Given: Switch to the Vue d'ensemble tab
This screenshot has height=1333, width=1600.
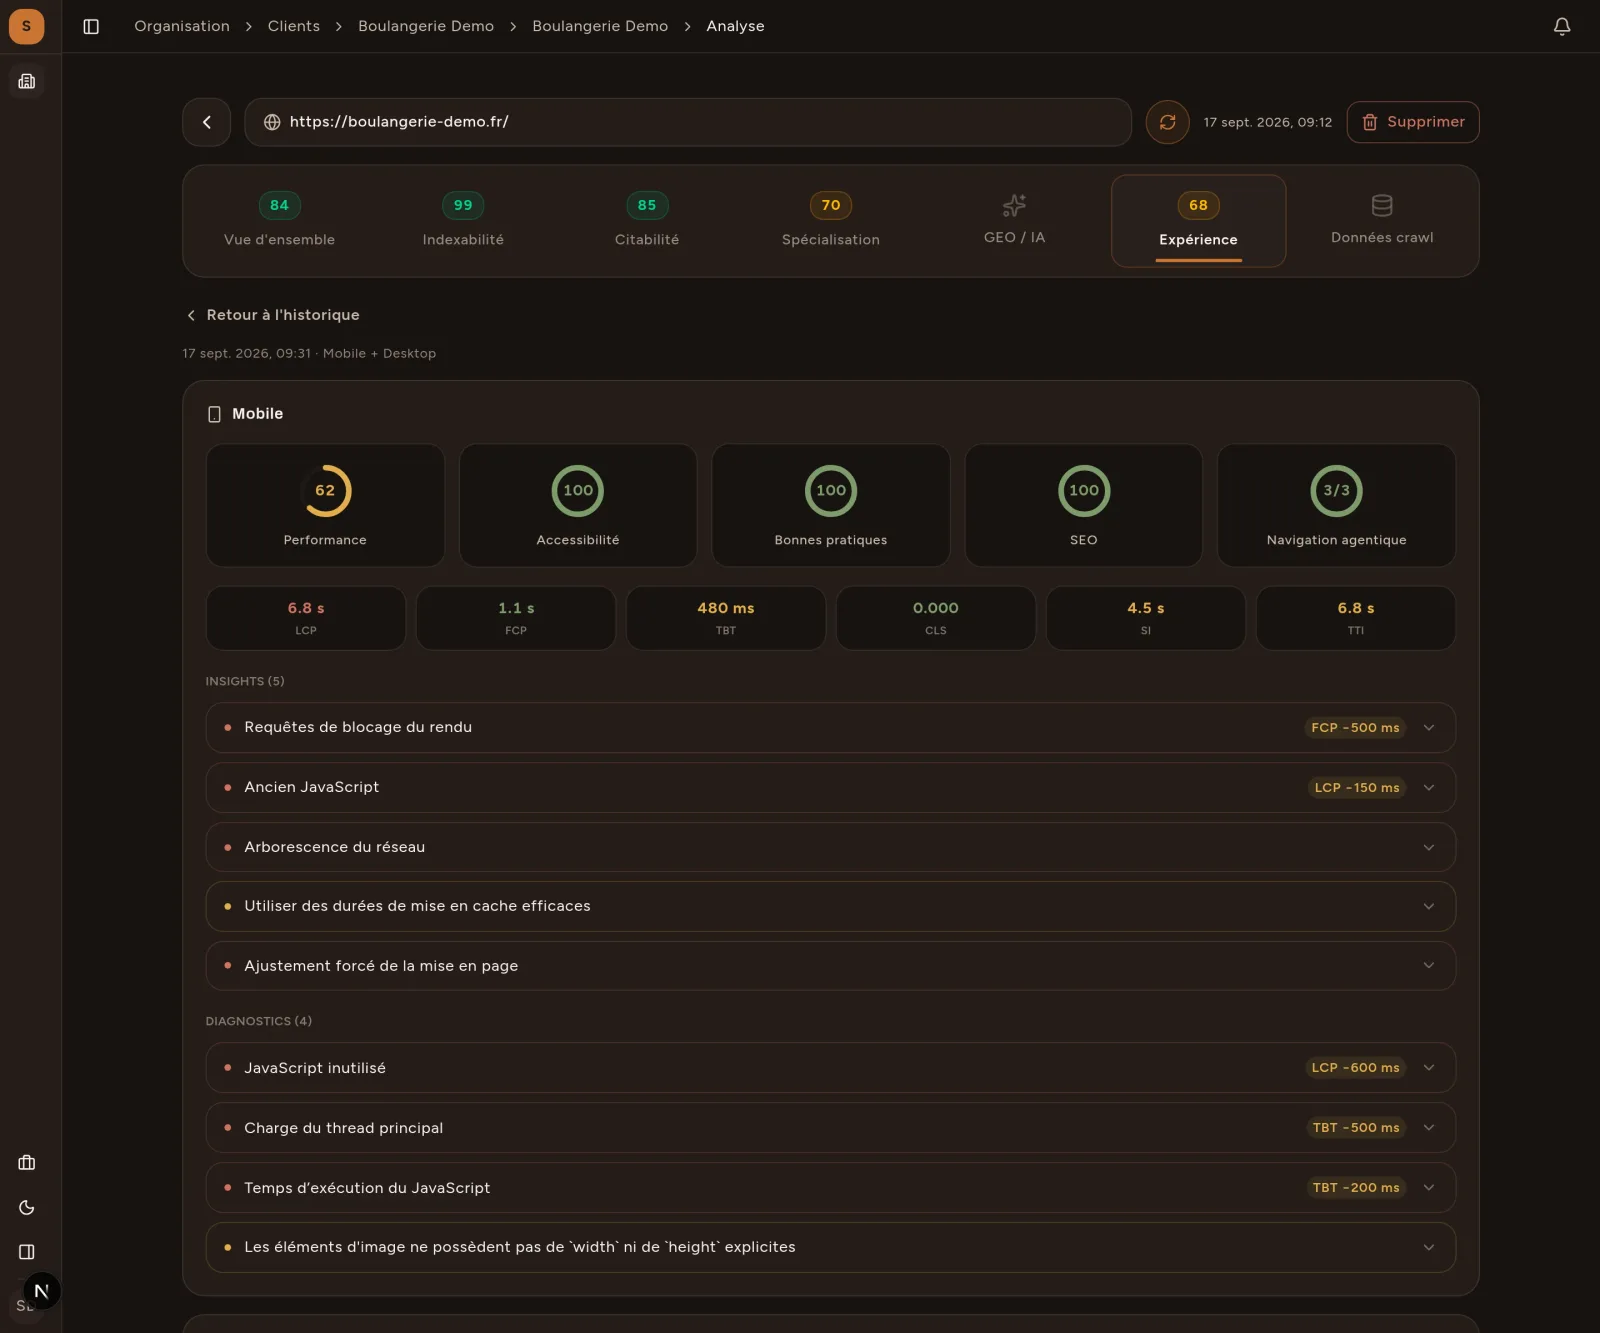Looking at the screenshot, I should (279, 221).
